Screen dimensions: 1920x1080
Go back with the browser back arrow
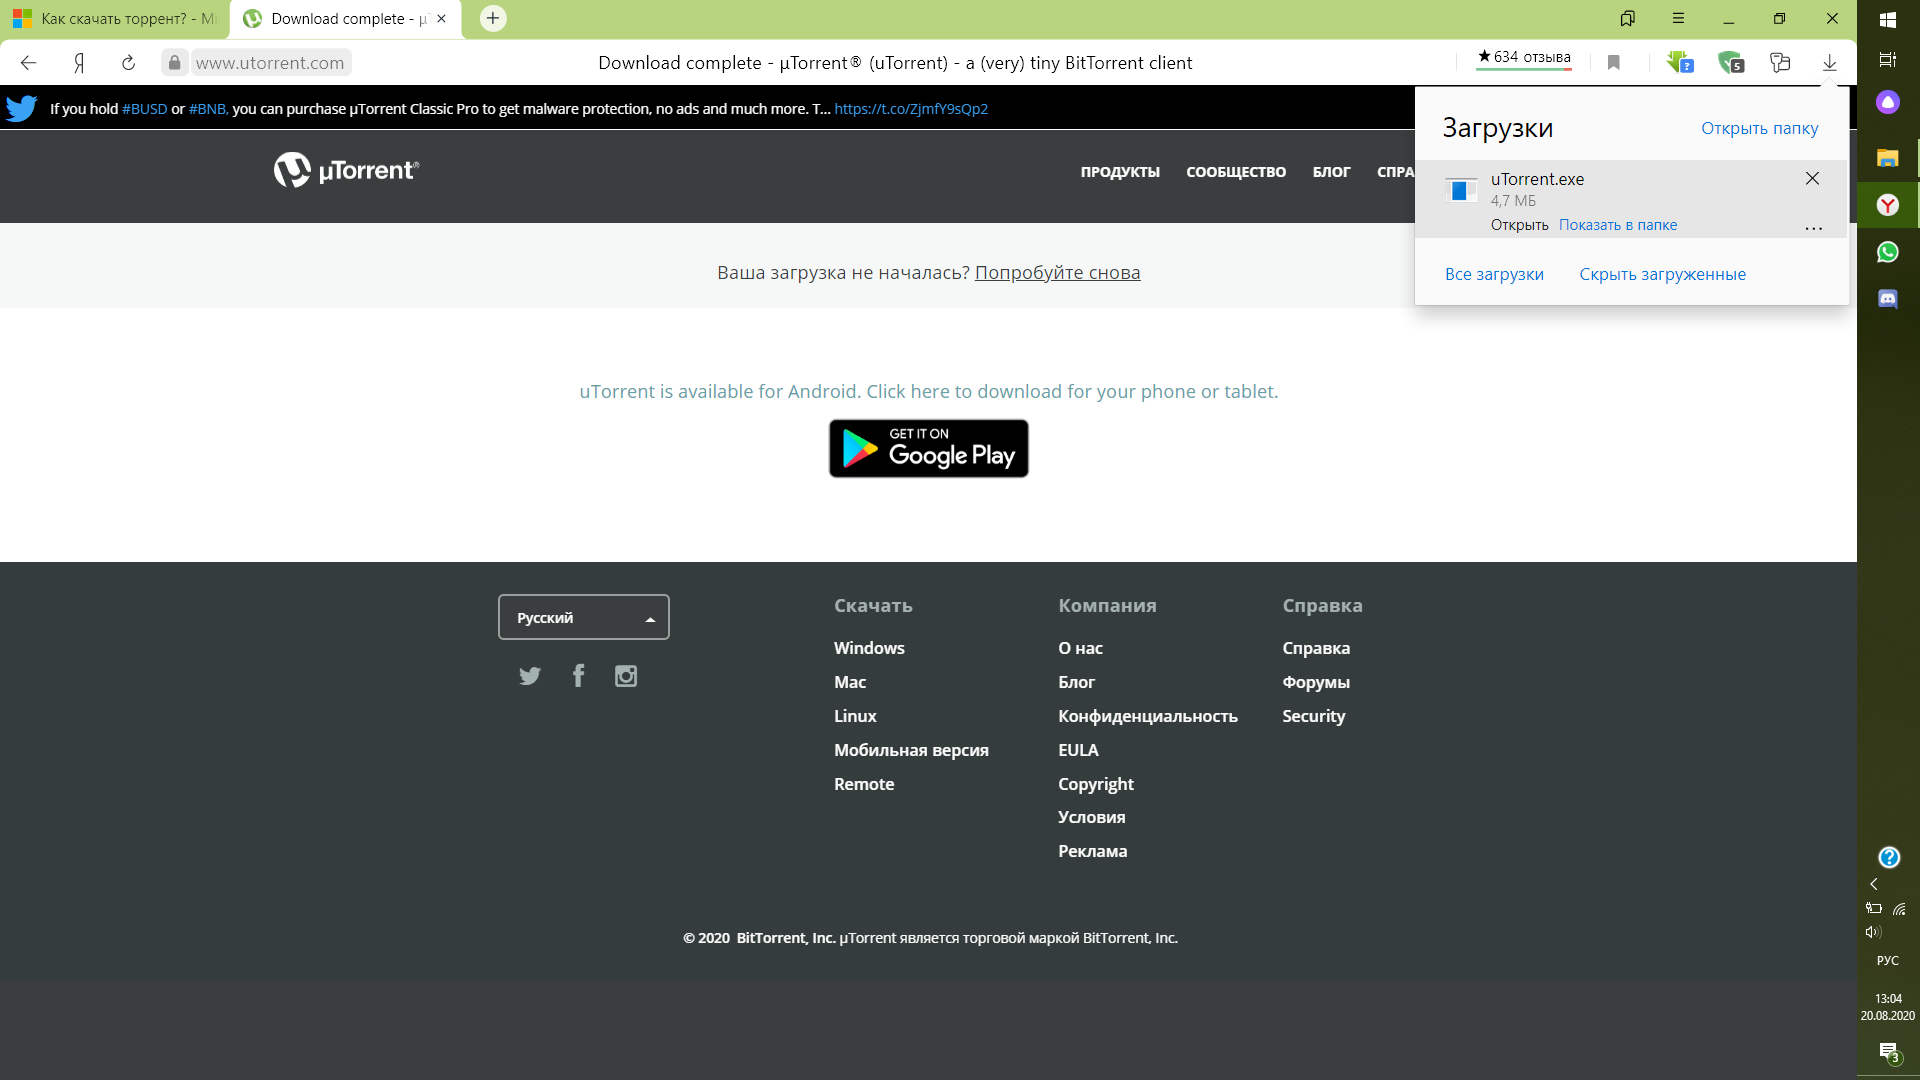[28, 63]
